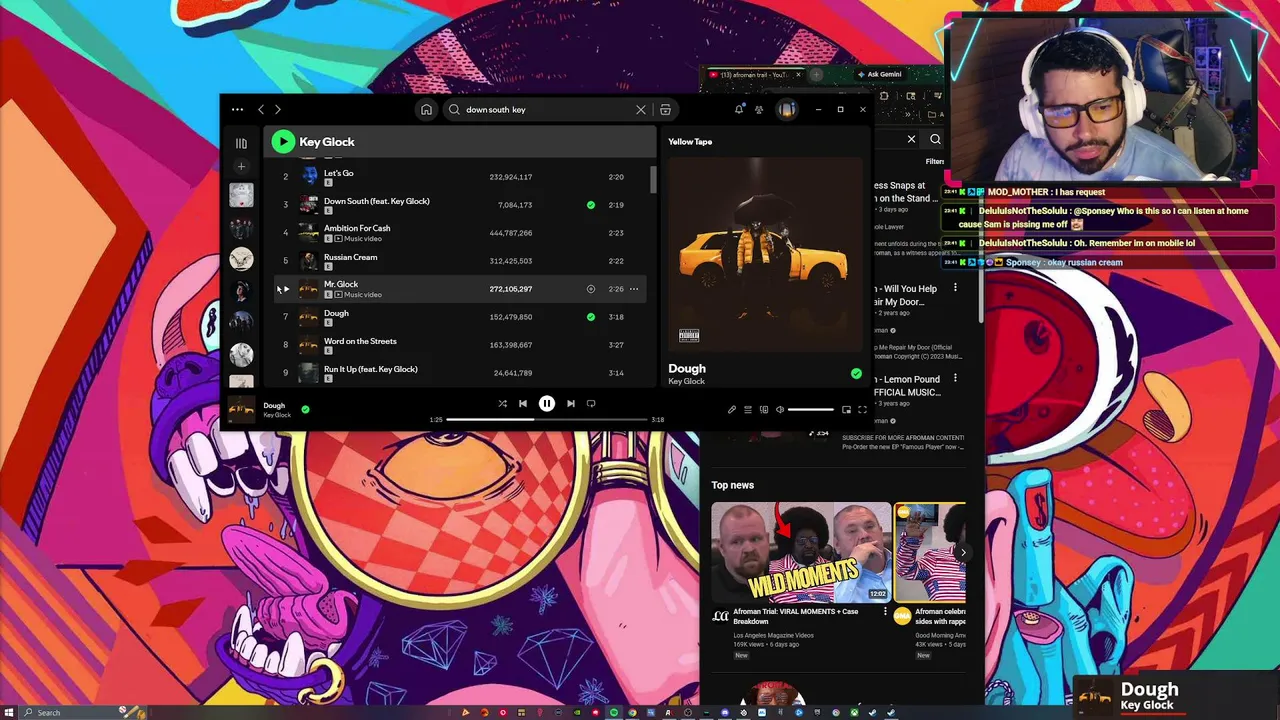
Task: Toggle saved check beside Dough in now-playing bar
Action: pos(305,409)
